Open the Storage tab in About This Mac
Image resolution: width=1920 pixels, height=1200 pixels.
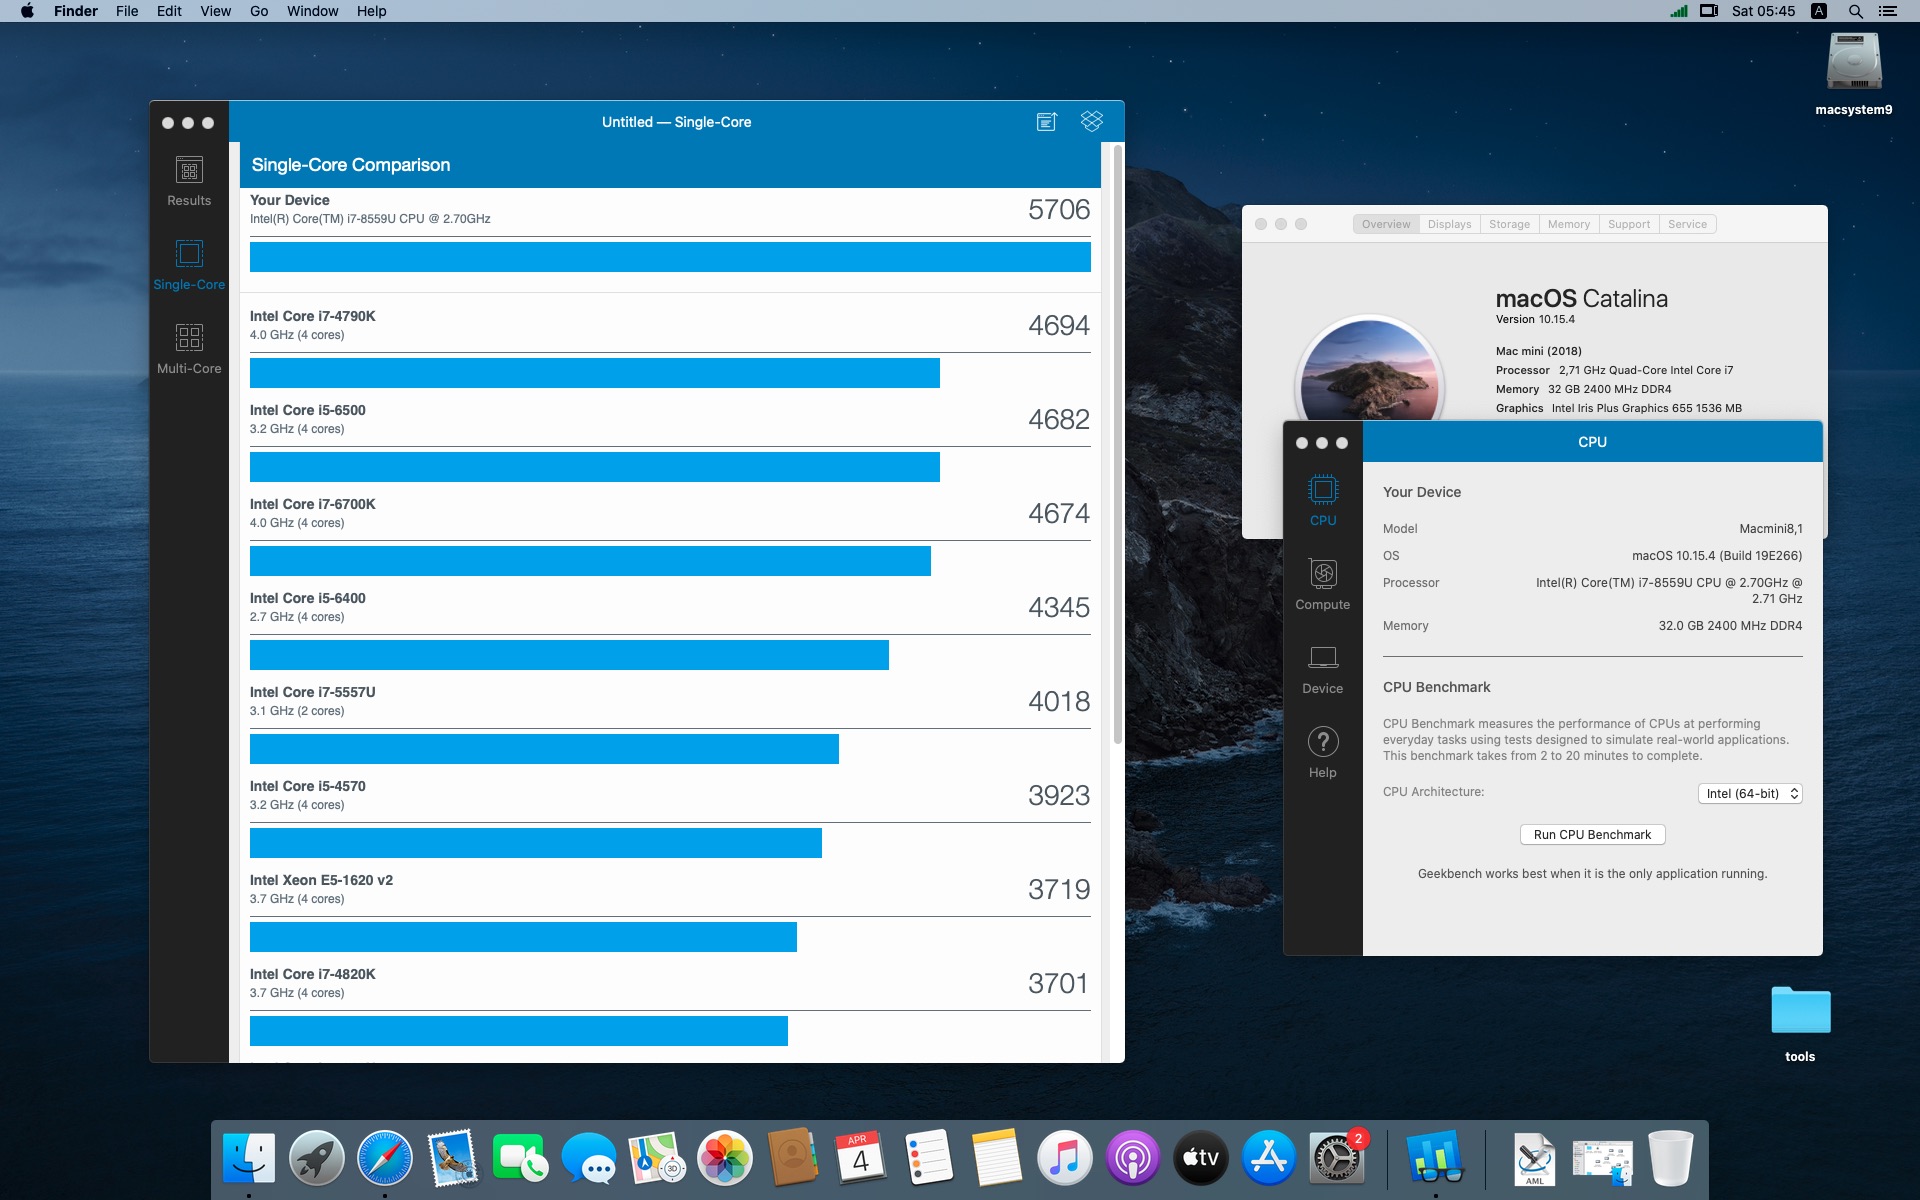coord(1509,224)
